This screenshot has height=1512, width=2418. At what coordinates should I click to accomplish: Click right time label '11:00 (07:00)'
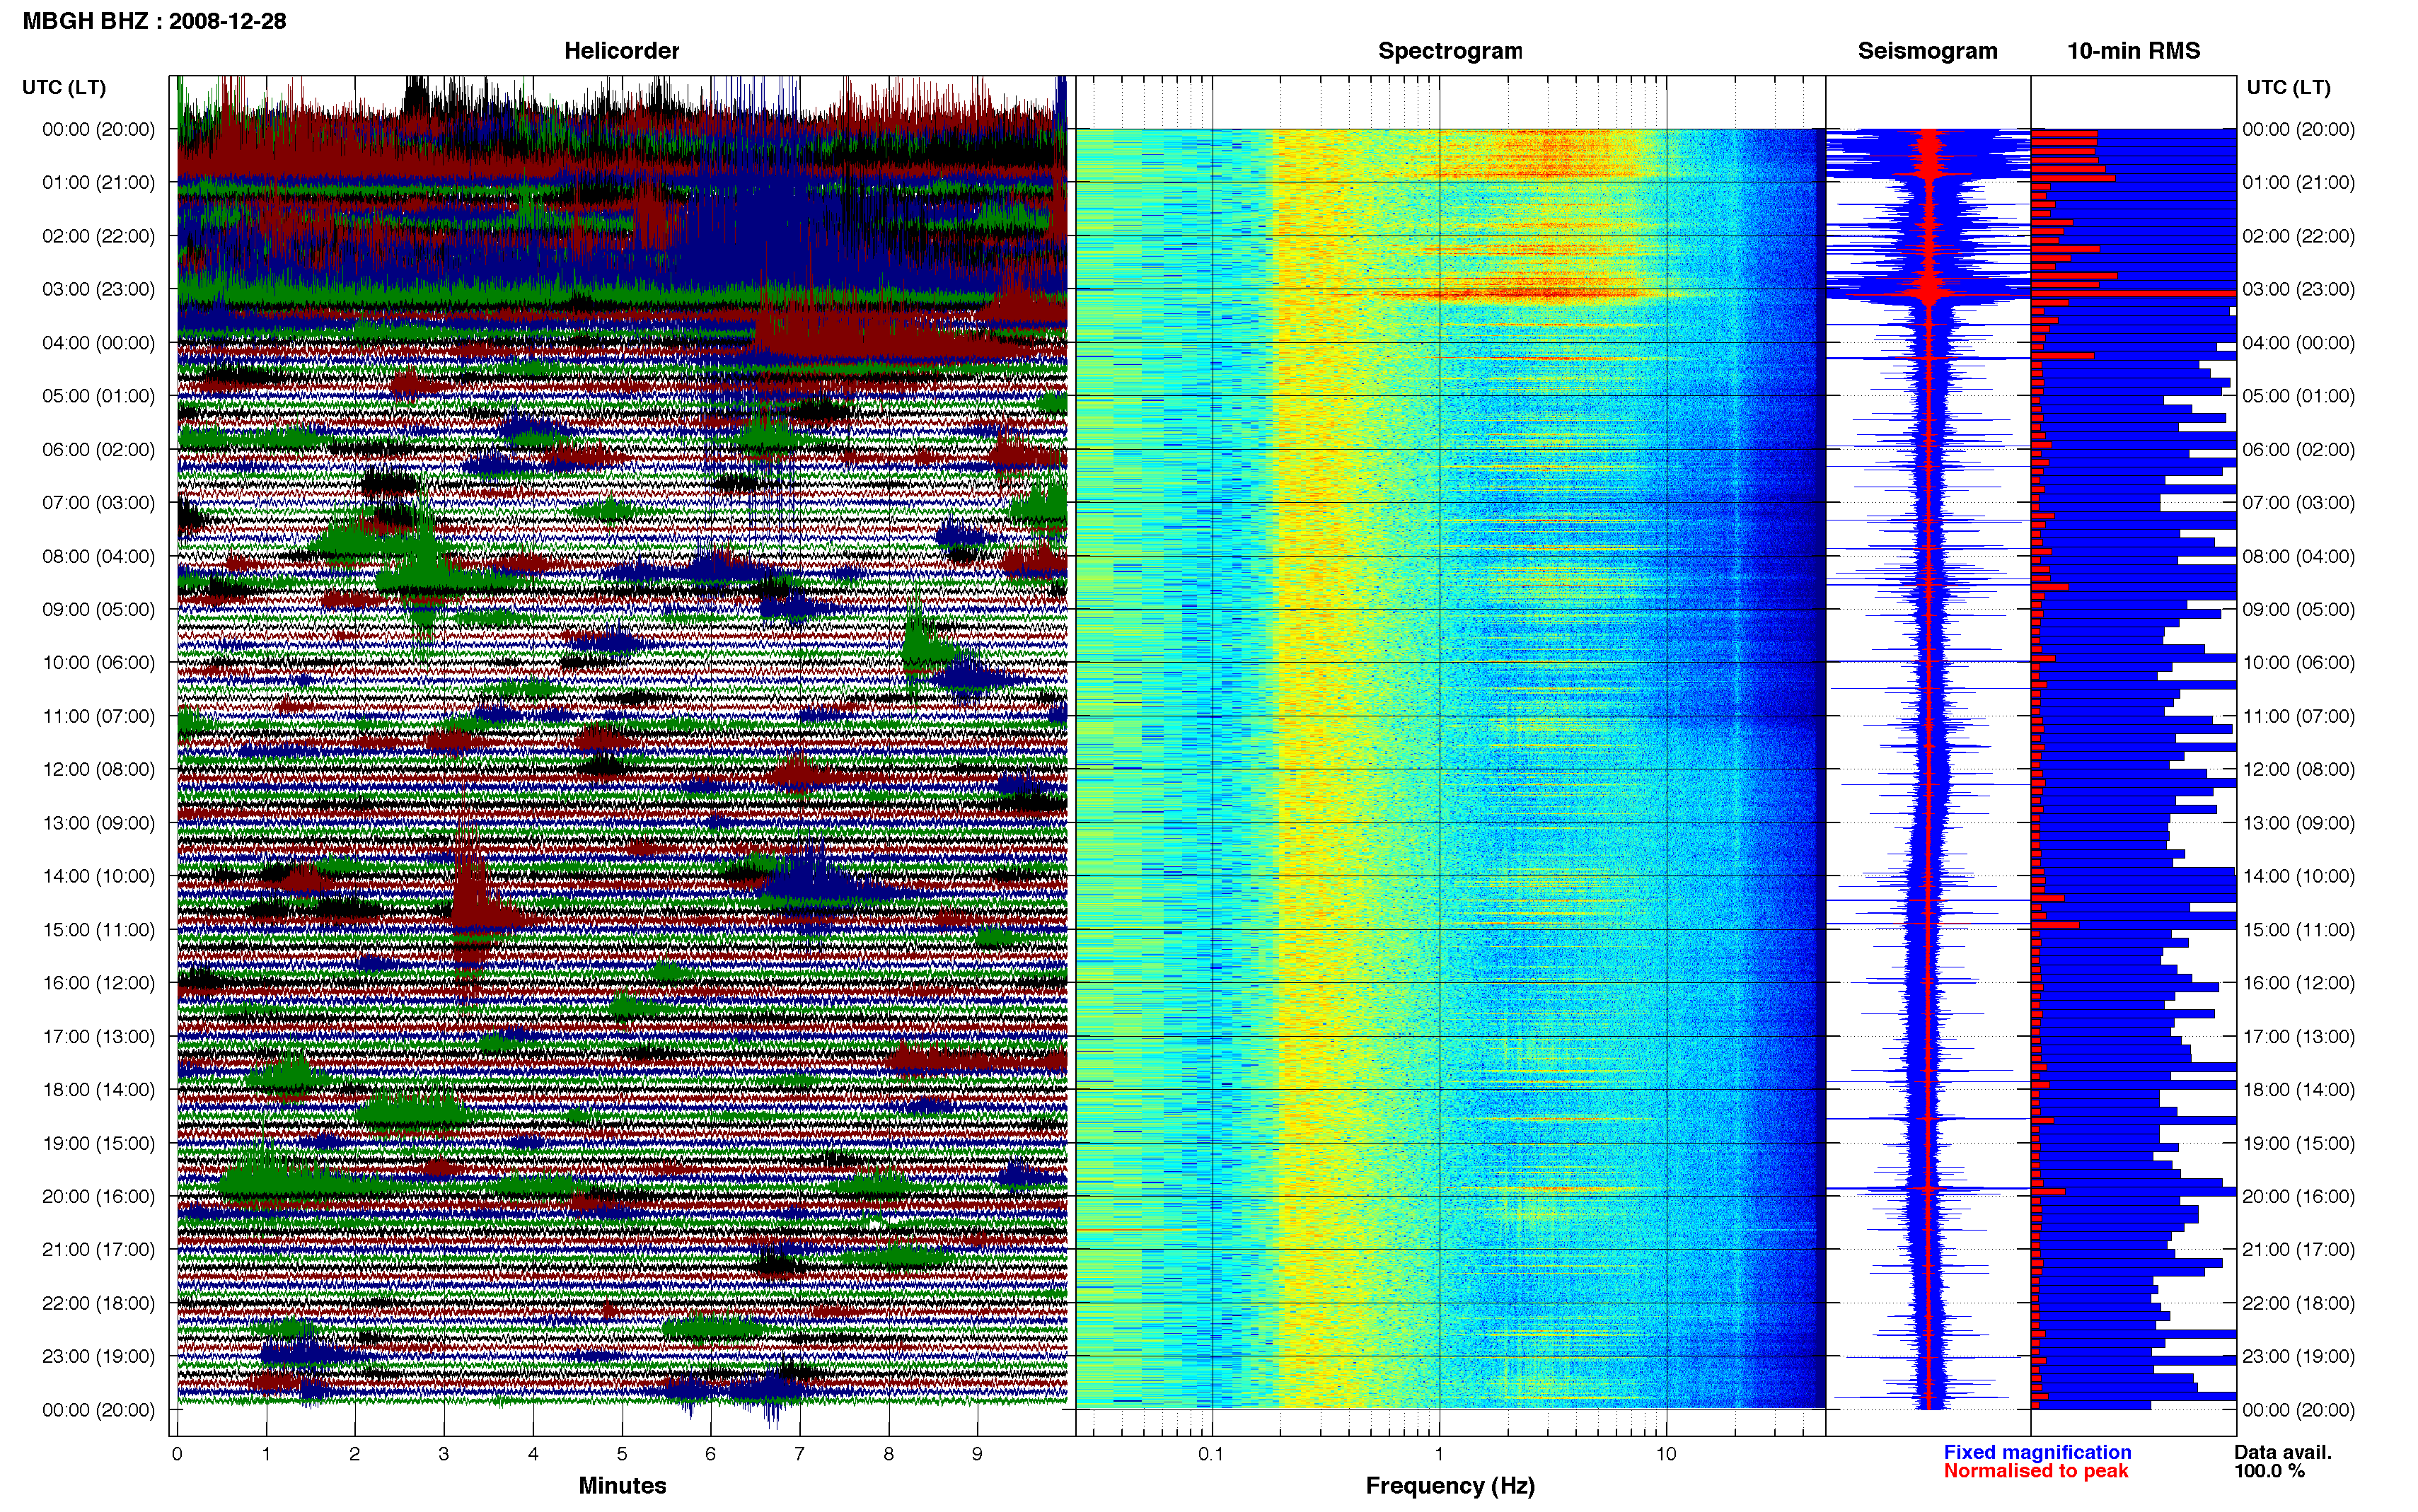(2298, 716)
